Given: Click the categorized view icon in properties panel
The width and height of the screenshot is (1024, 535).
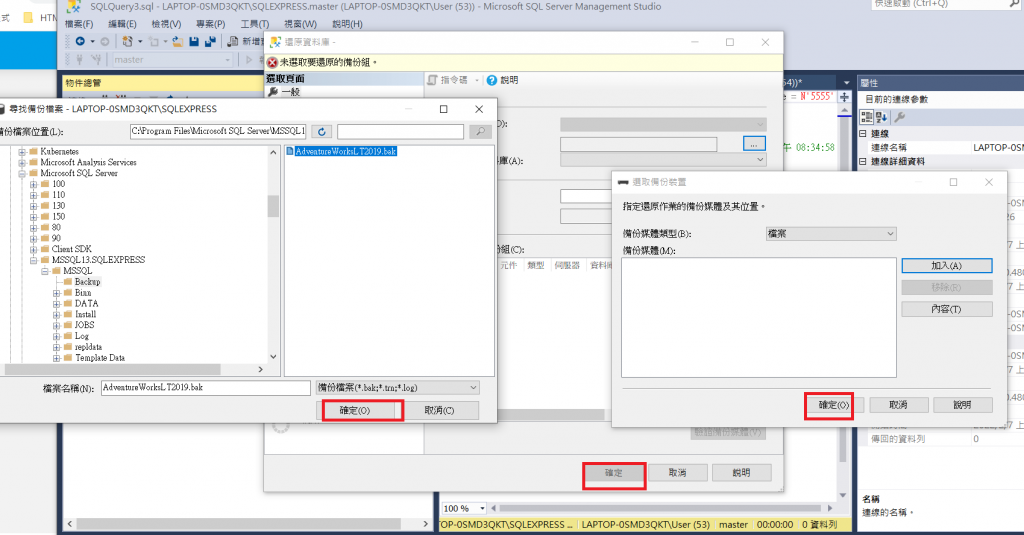Looking at the screenshot, I should [x=867, y=117].
